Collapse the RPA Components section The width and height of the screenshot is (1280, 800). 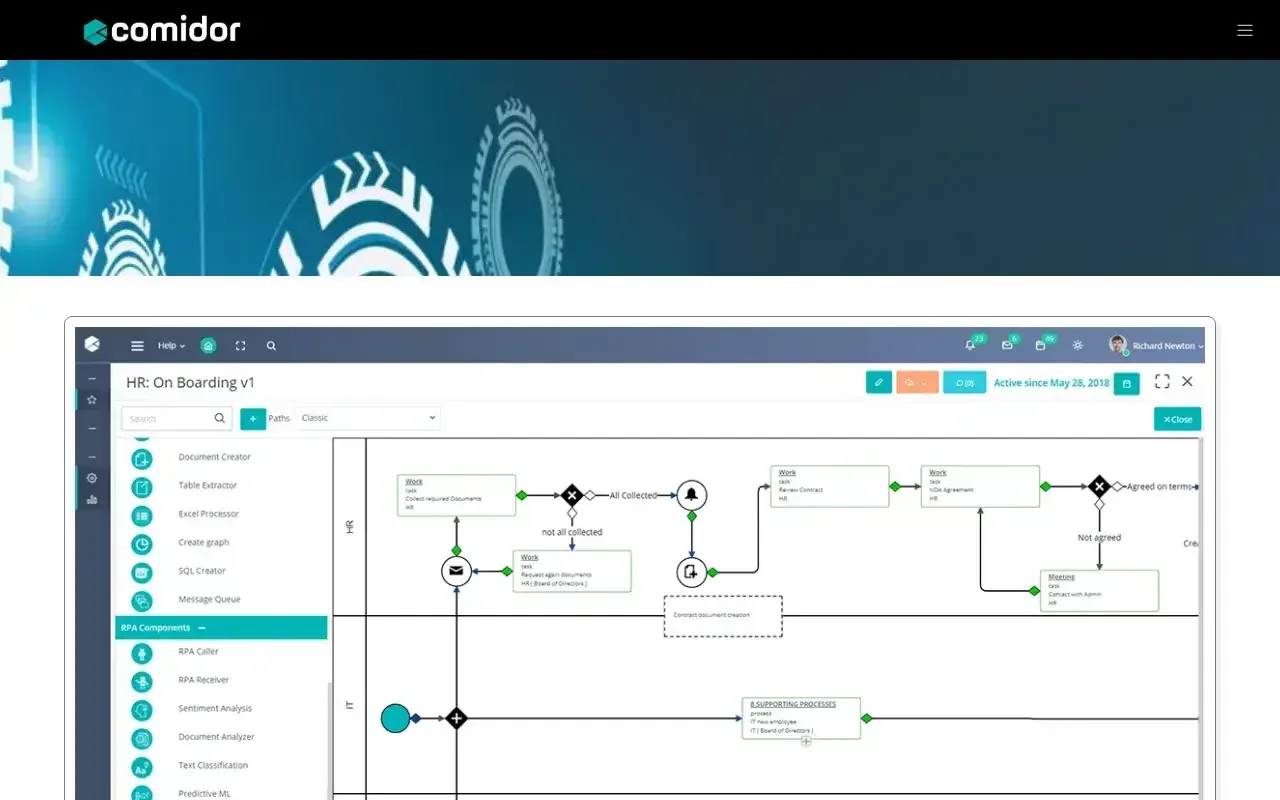pyautogui.click(x=202, y=628)
